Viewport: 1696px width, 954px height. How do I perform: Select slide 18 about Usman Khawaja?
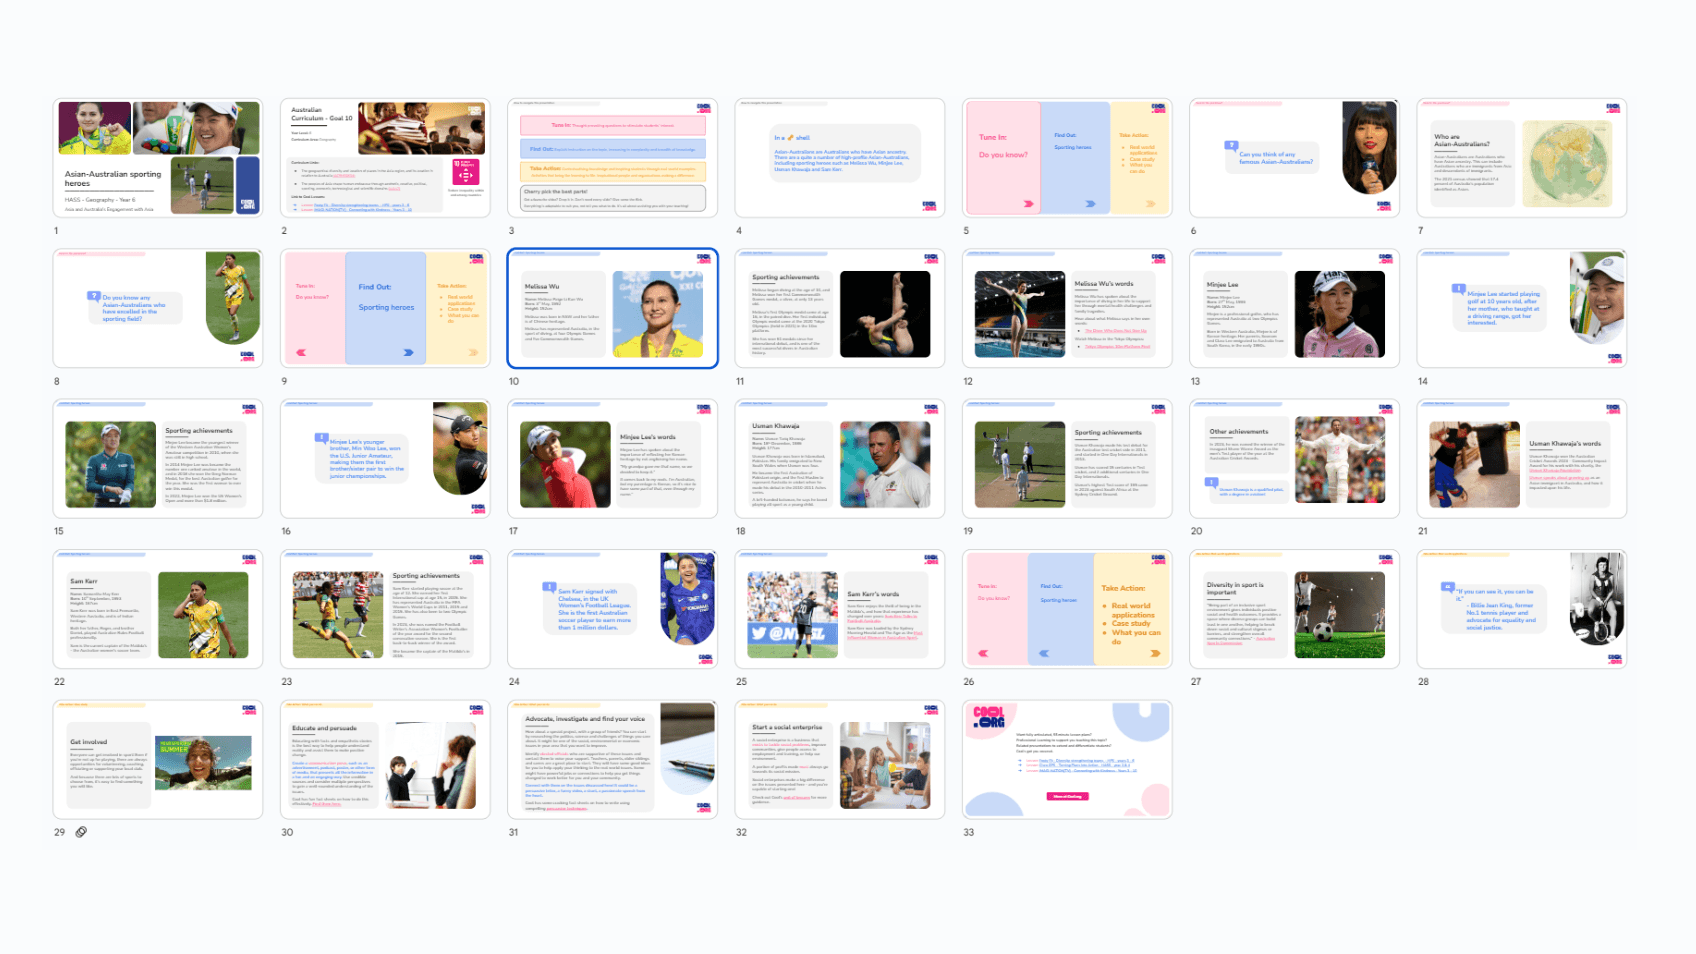(840, 458)
